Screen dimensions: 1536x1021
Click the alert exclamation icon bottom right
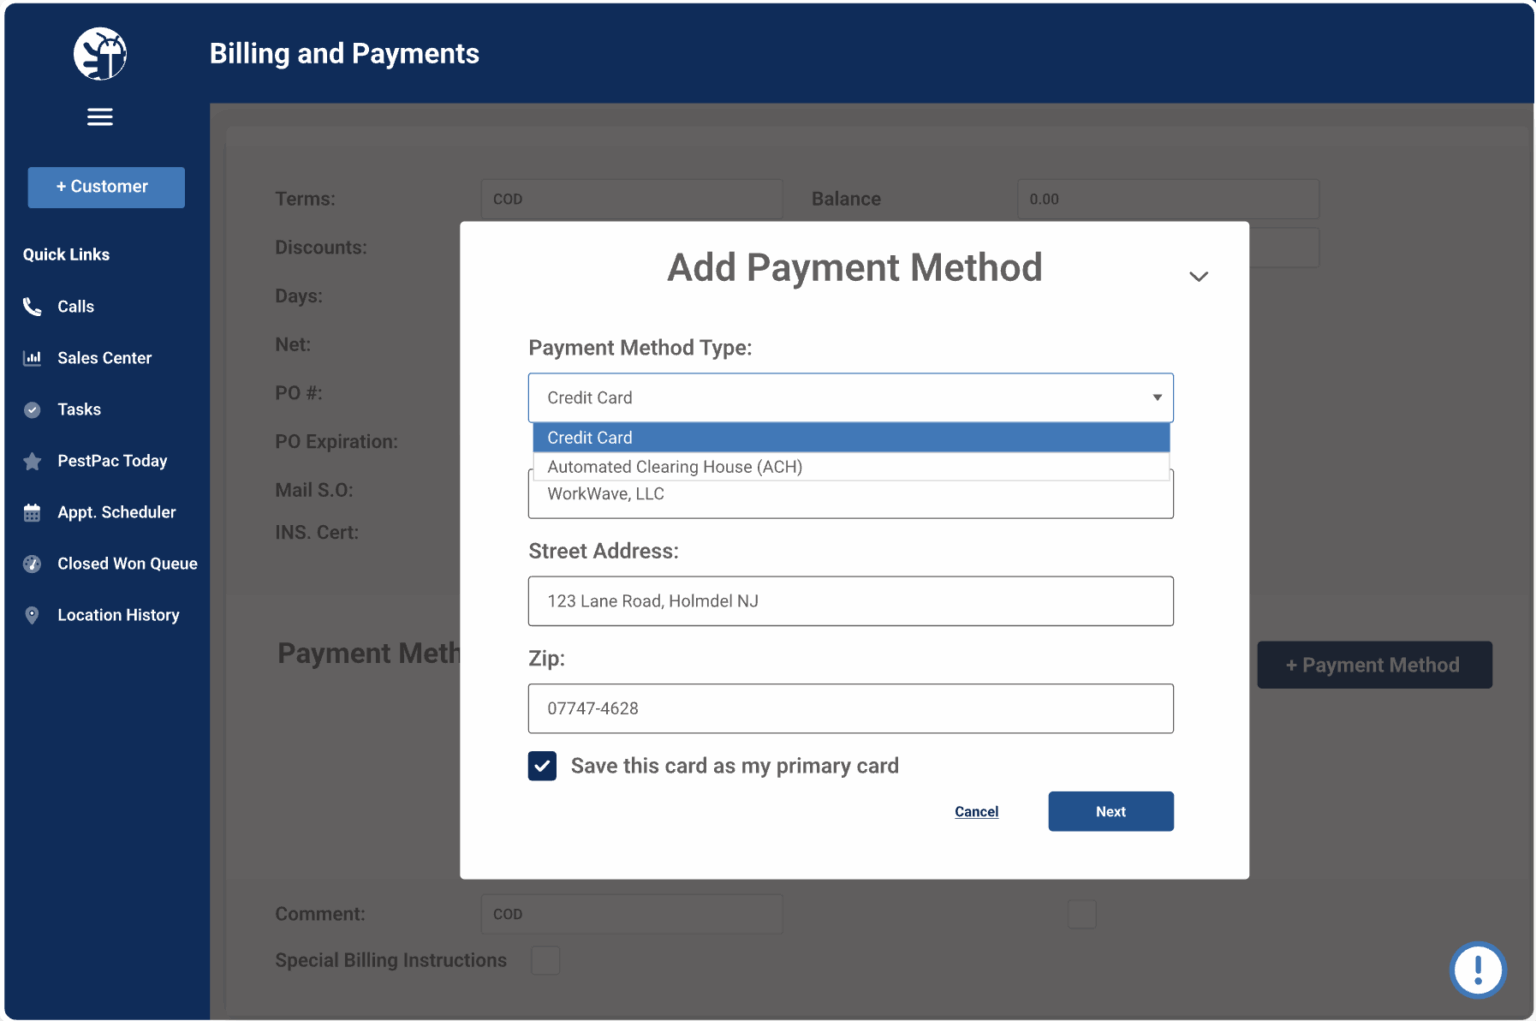[x=1478, y=969]
